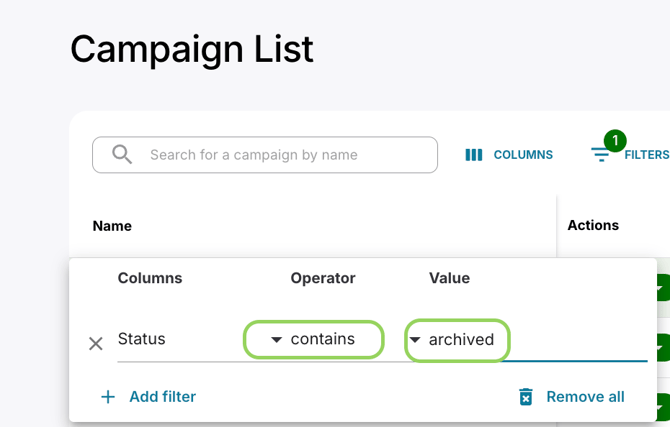Expand the Operator dropdown arrow
Image resolution: width=670 pixels, height=427 pixels.
[277, 340]
